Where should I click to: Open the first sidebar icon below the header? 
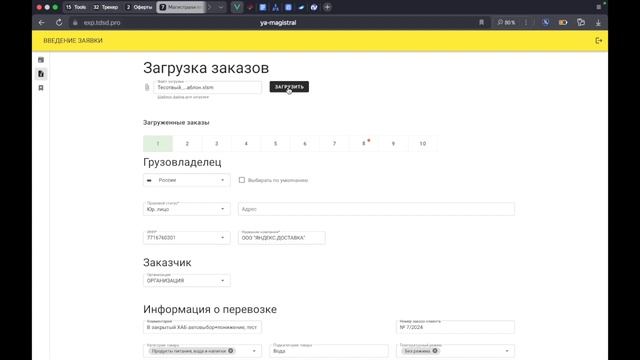[x=41, y=60]
